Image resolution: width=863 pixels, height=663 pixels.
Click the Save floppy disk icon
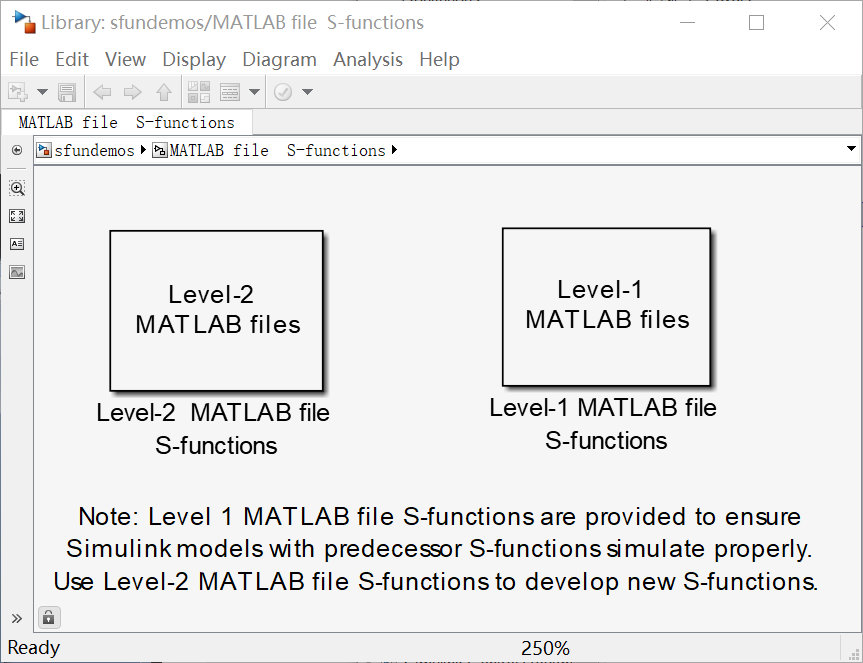point(67,93)
